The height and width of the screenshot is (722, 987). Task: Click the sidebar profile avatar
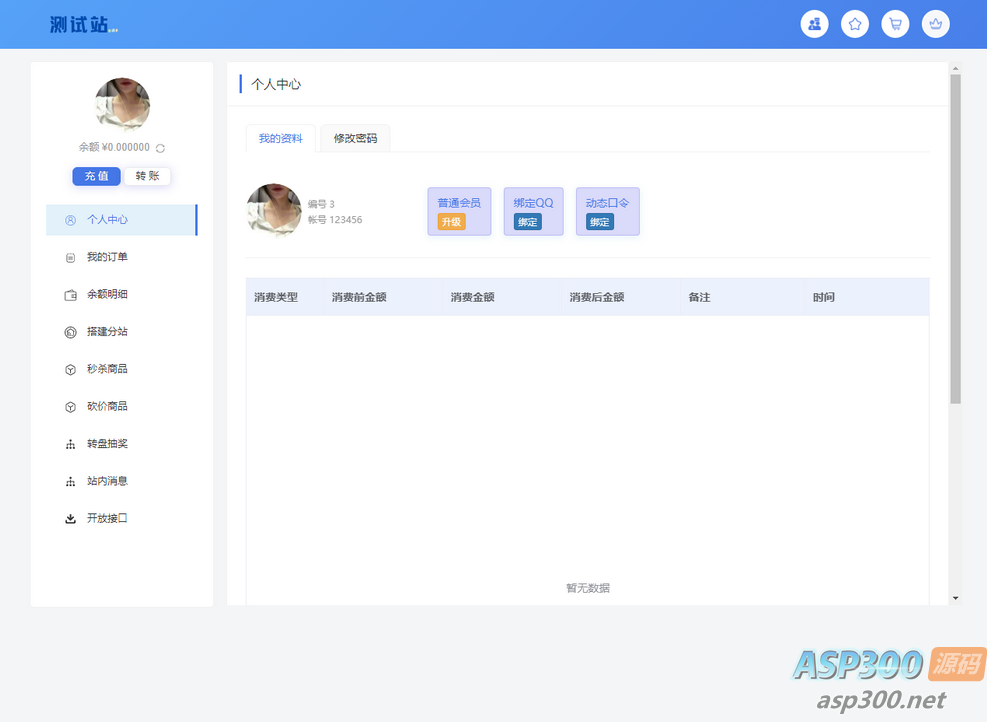[x=122, y=104]
